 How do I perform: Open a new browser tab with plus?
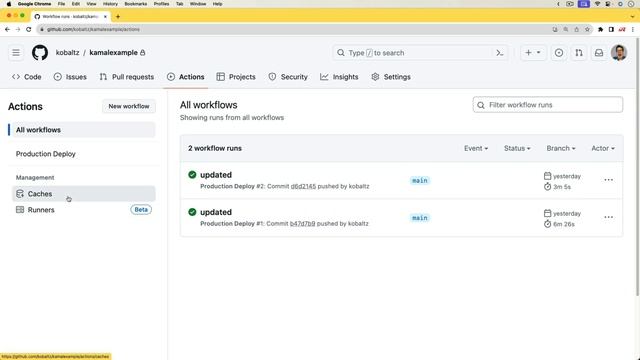118,17
